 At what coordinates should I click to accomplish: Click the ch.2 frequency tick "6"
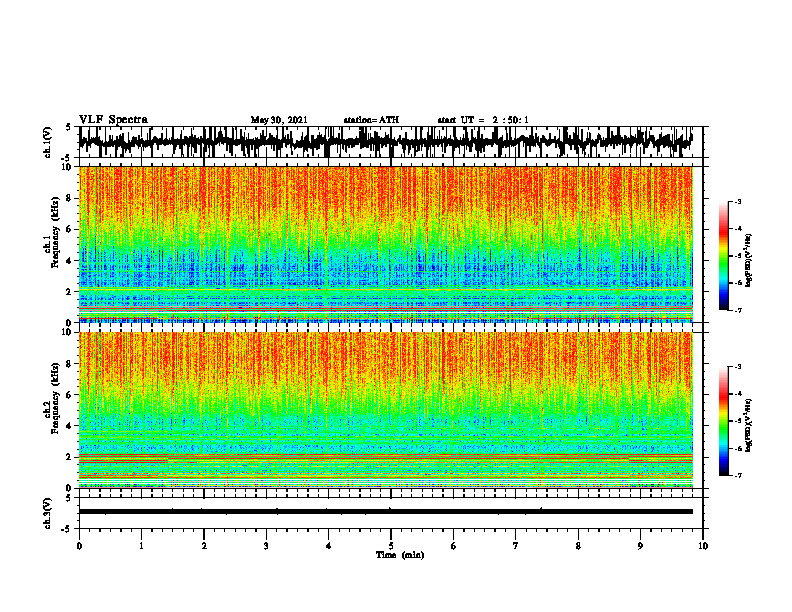[70, 395]
